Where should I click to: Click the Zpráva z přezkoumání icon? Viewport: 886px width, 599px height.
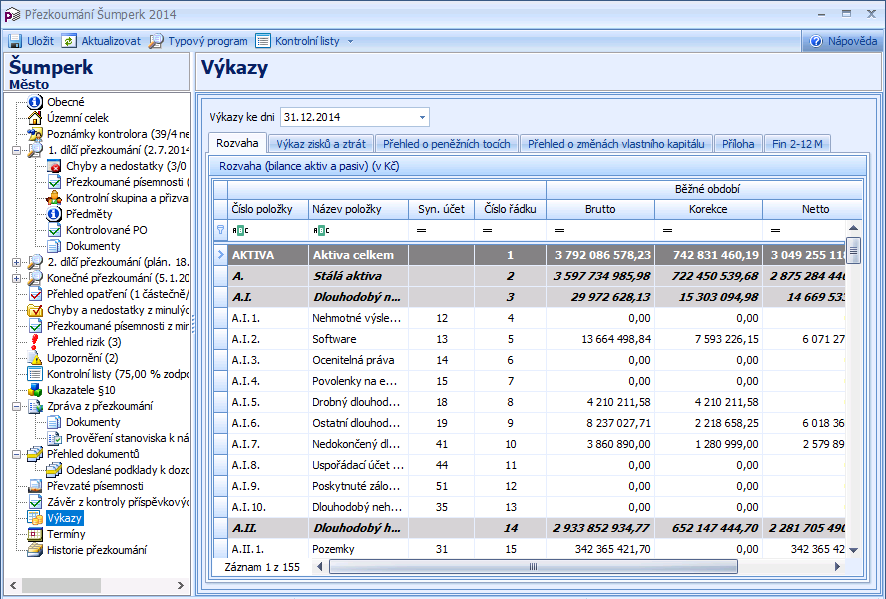coord(35,406)
